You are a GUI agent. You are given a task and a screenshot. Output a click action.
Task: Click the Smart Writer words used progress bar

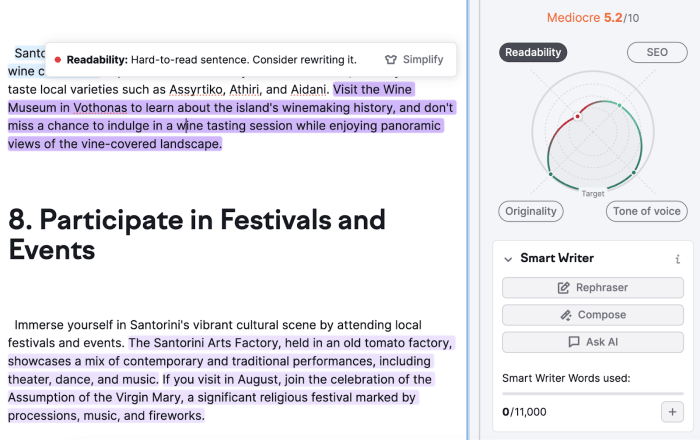pyautogui.click(x=592, y=394)
